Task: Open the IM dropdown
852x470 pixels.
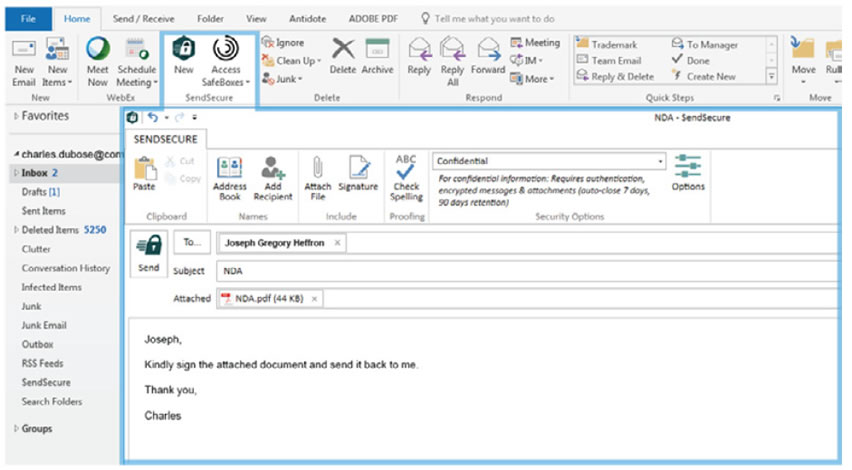Action: (x=527, y=60)
